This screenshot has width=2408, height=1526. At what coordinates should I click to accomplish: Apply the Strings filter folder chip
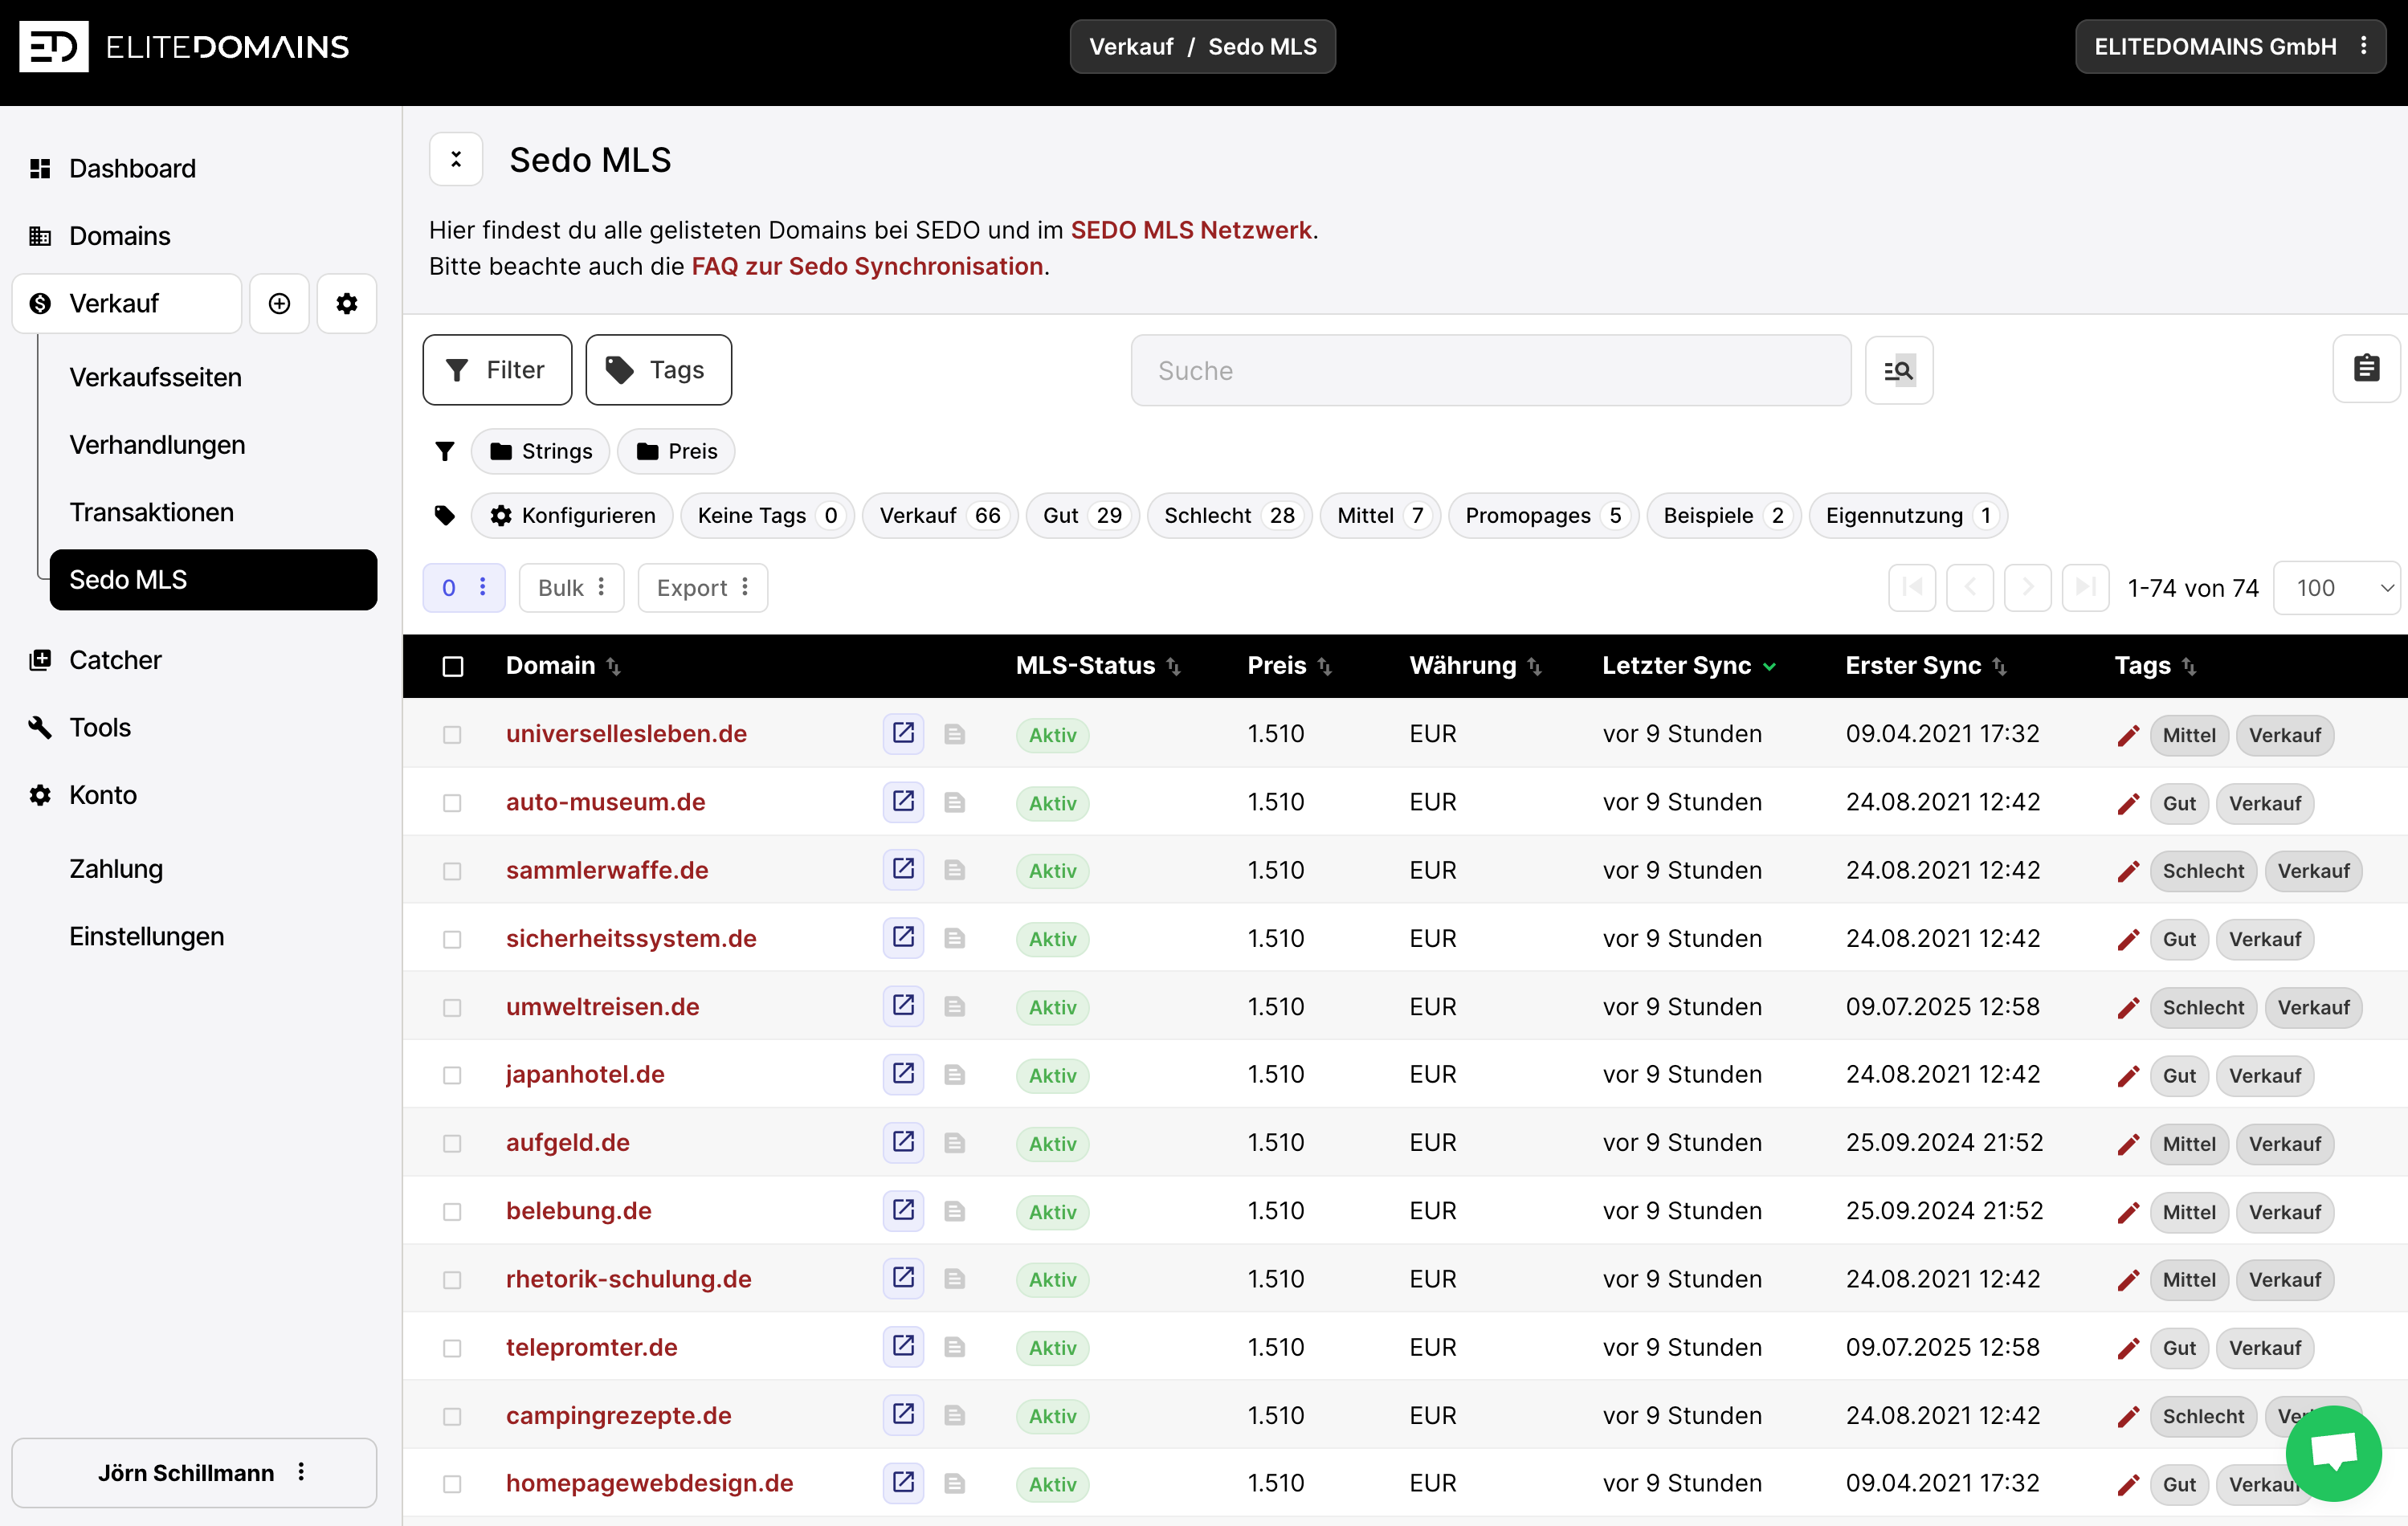[541, 451]
